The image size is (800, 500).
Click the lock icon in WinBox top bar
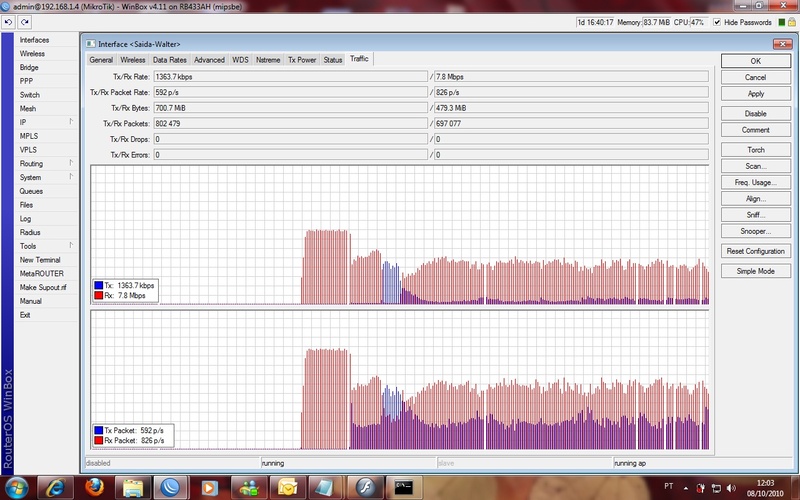click(x=791, y=22)
